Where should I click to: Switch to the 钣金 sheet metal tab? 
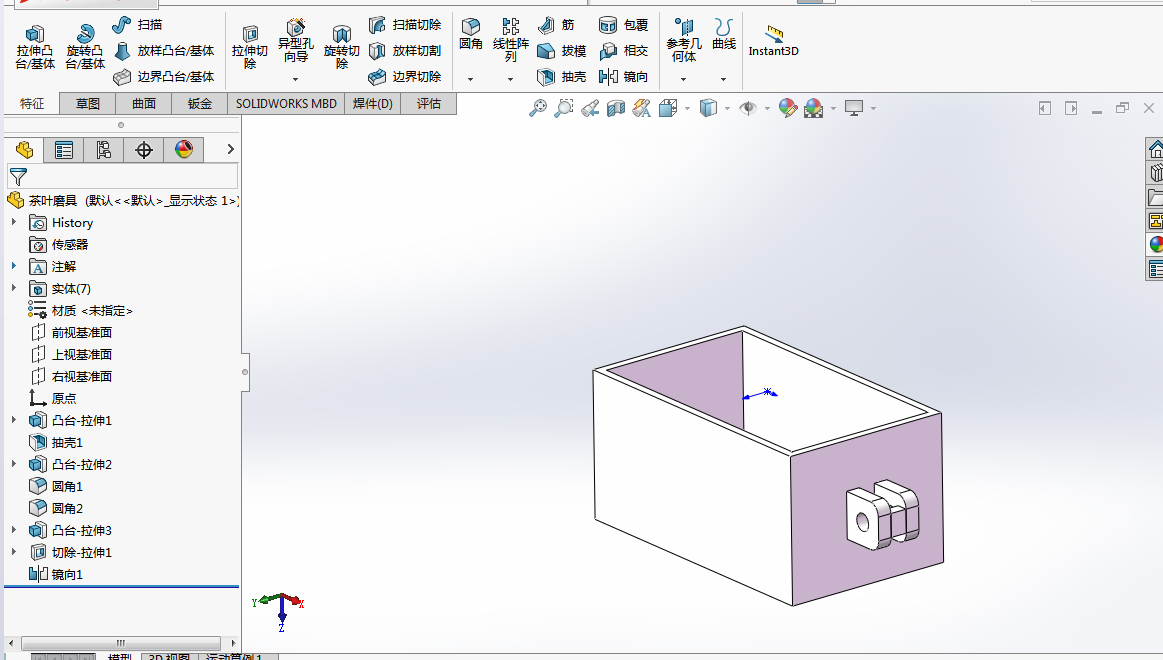200,104
